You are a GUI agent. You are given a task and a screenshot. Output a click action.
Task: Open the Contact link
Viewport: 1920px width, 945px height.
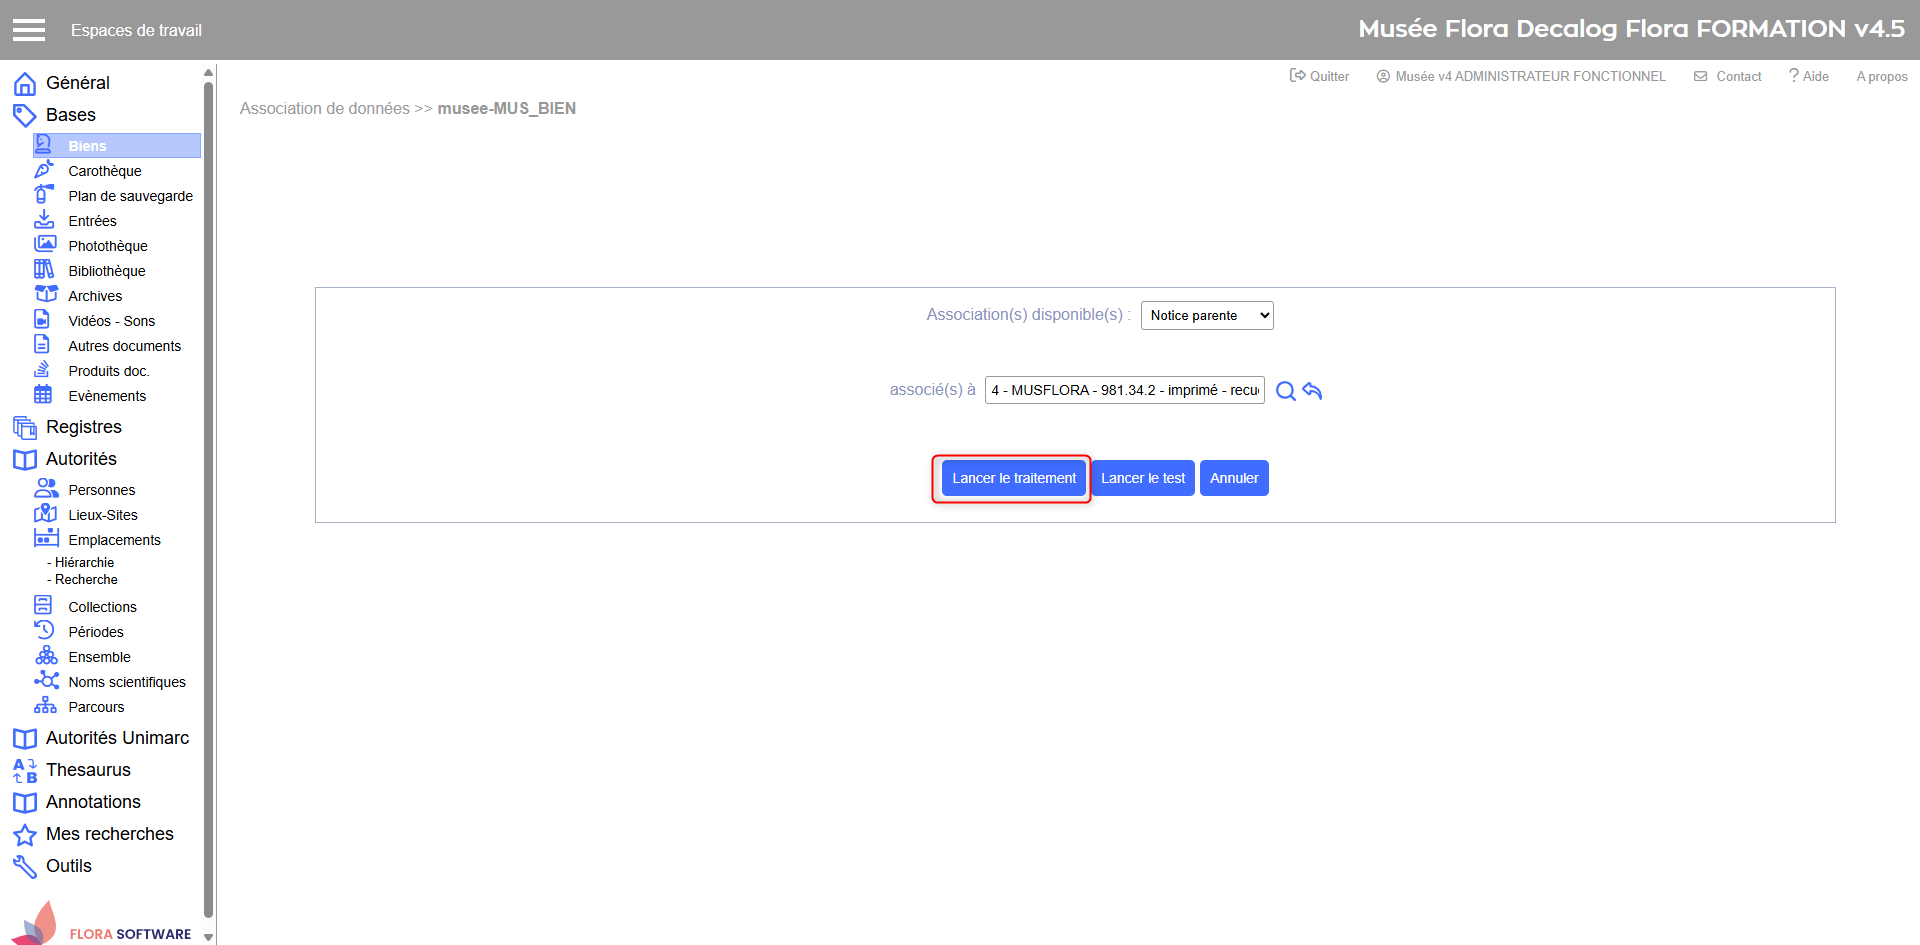[x=1728, y=76]
